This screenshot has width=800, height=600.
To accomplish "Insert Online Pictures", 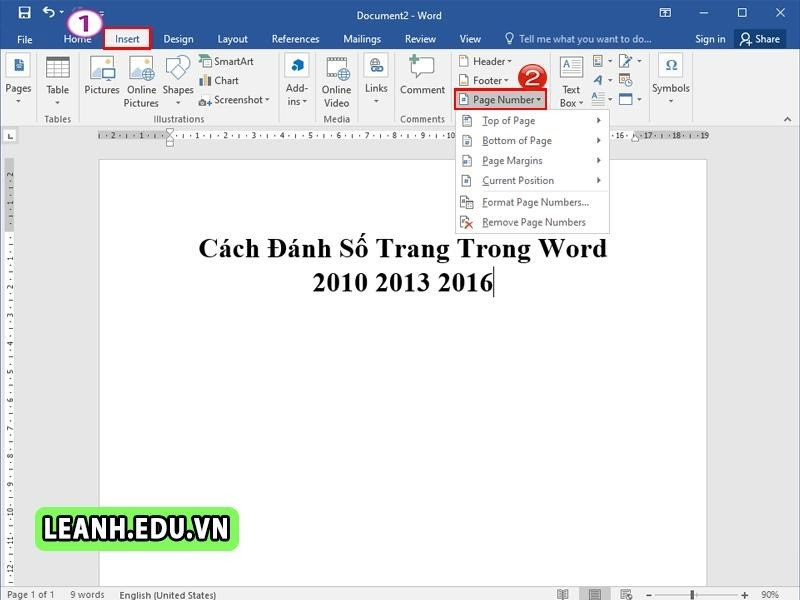I will click(x=142, y=82).
